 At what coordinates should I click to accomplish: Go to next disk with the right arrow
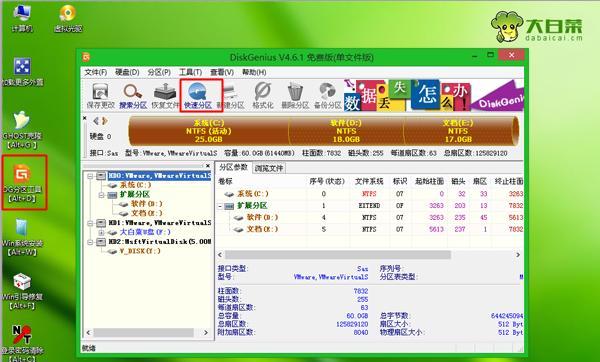[104, 121]
